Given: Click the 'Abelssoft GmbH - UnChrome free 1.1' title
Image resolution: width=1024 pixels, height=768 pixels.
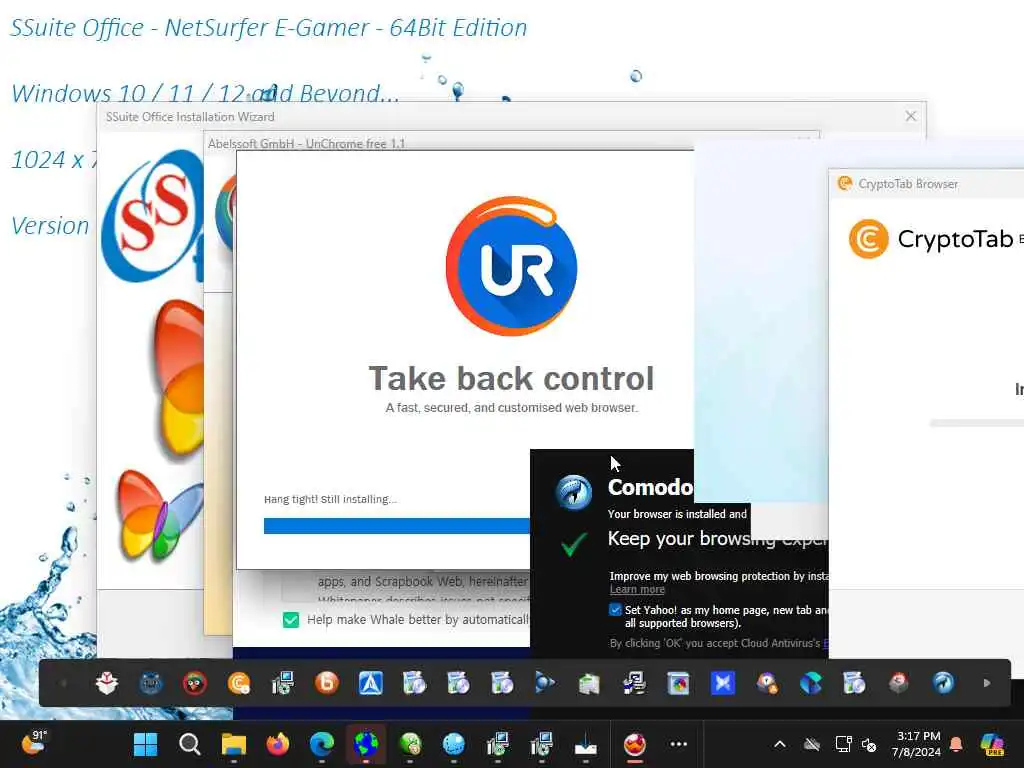Looking at the screenshot, I should [x=306, y=144].
